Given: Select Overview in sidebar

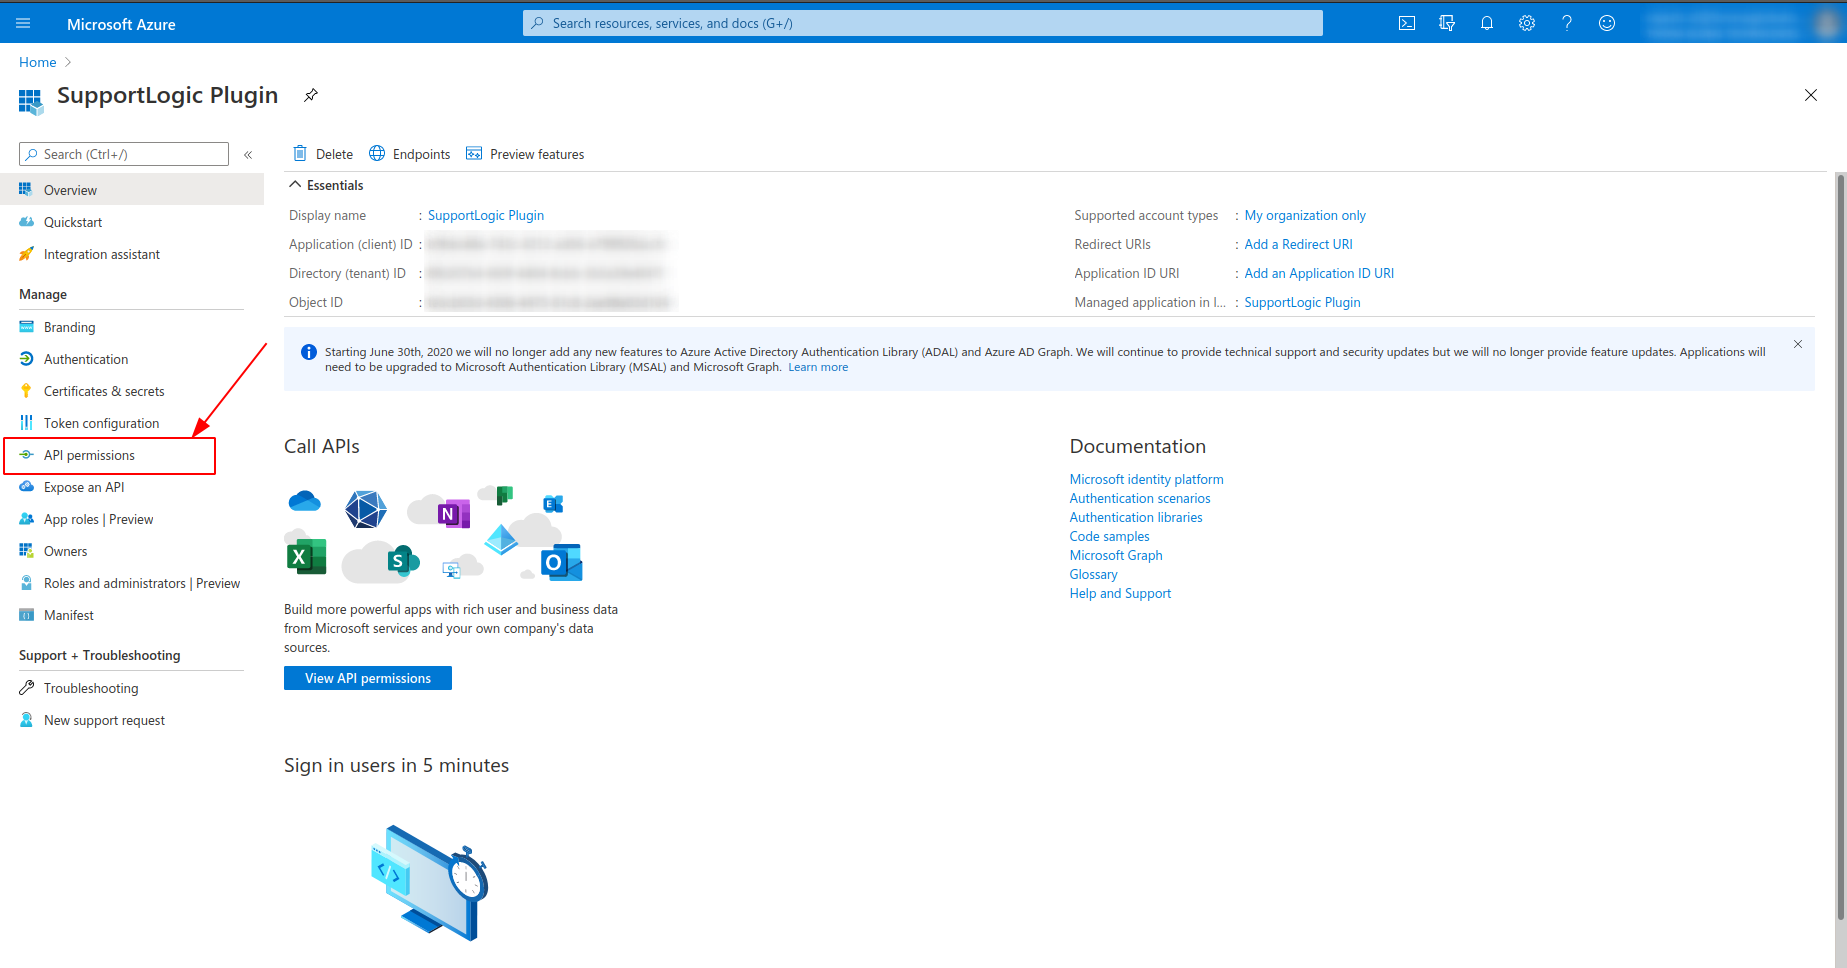Looking at the screenshot, I should point(132,190).
